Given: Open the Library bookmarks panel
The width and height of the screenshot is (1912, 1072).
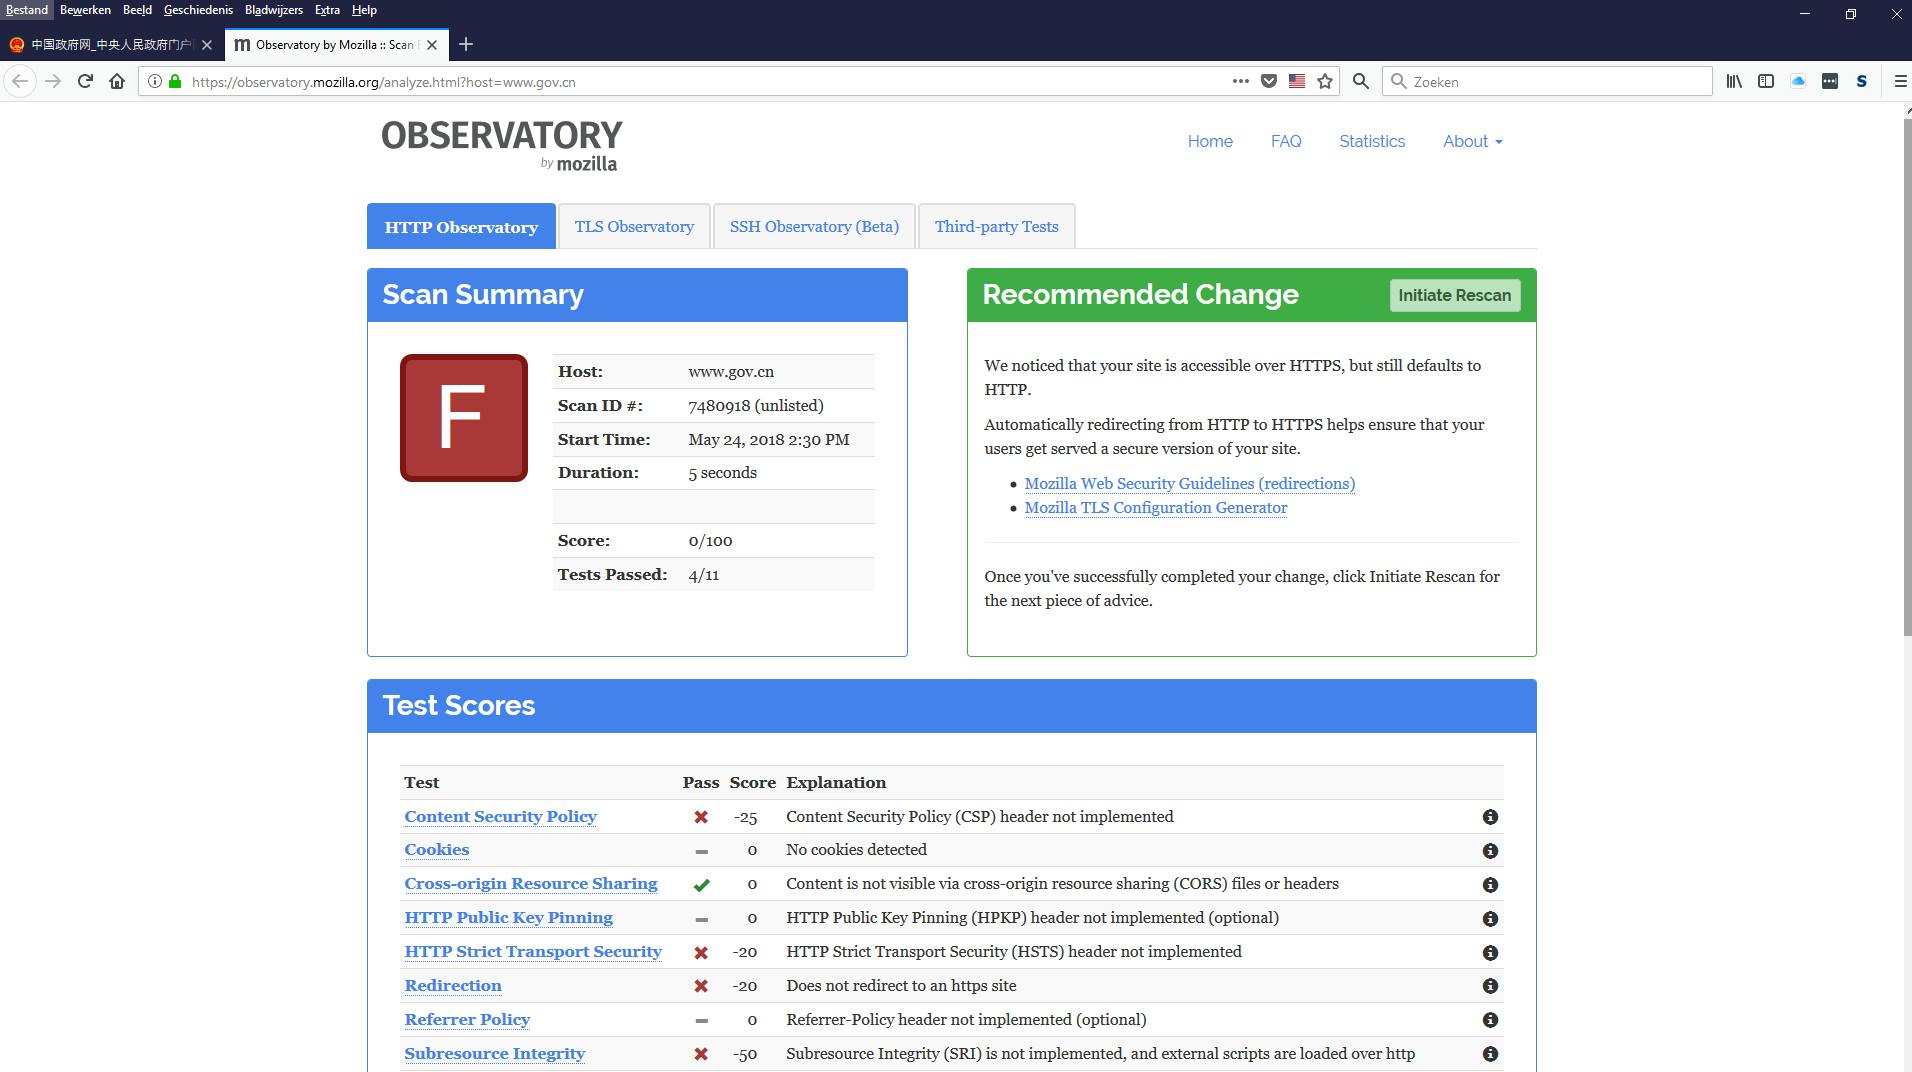Looking at the screenshot, I should pos(1734,82).
